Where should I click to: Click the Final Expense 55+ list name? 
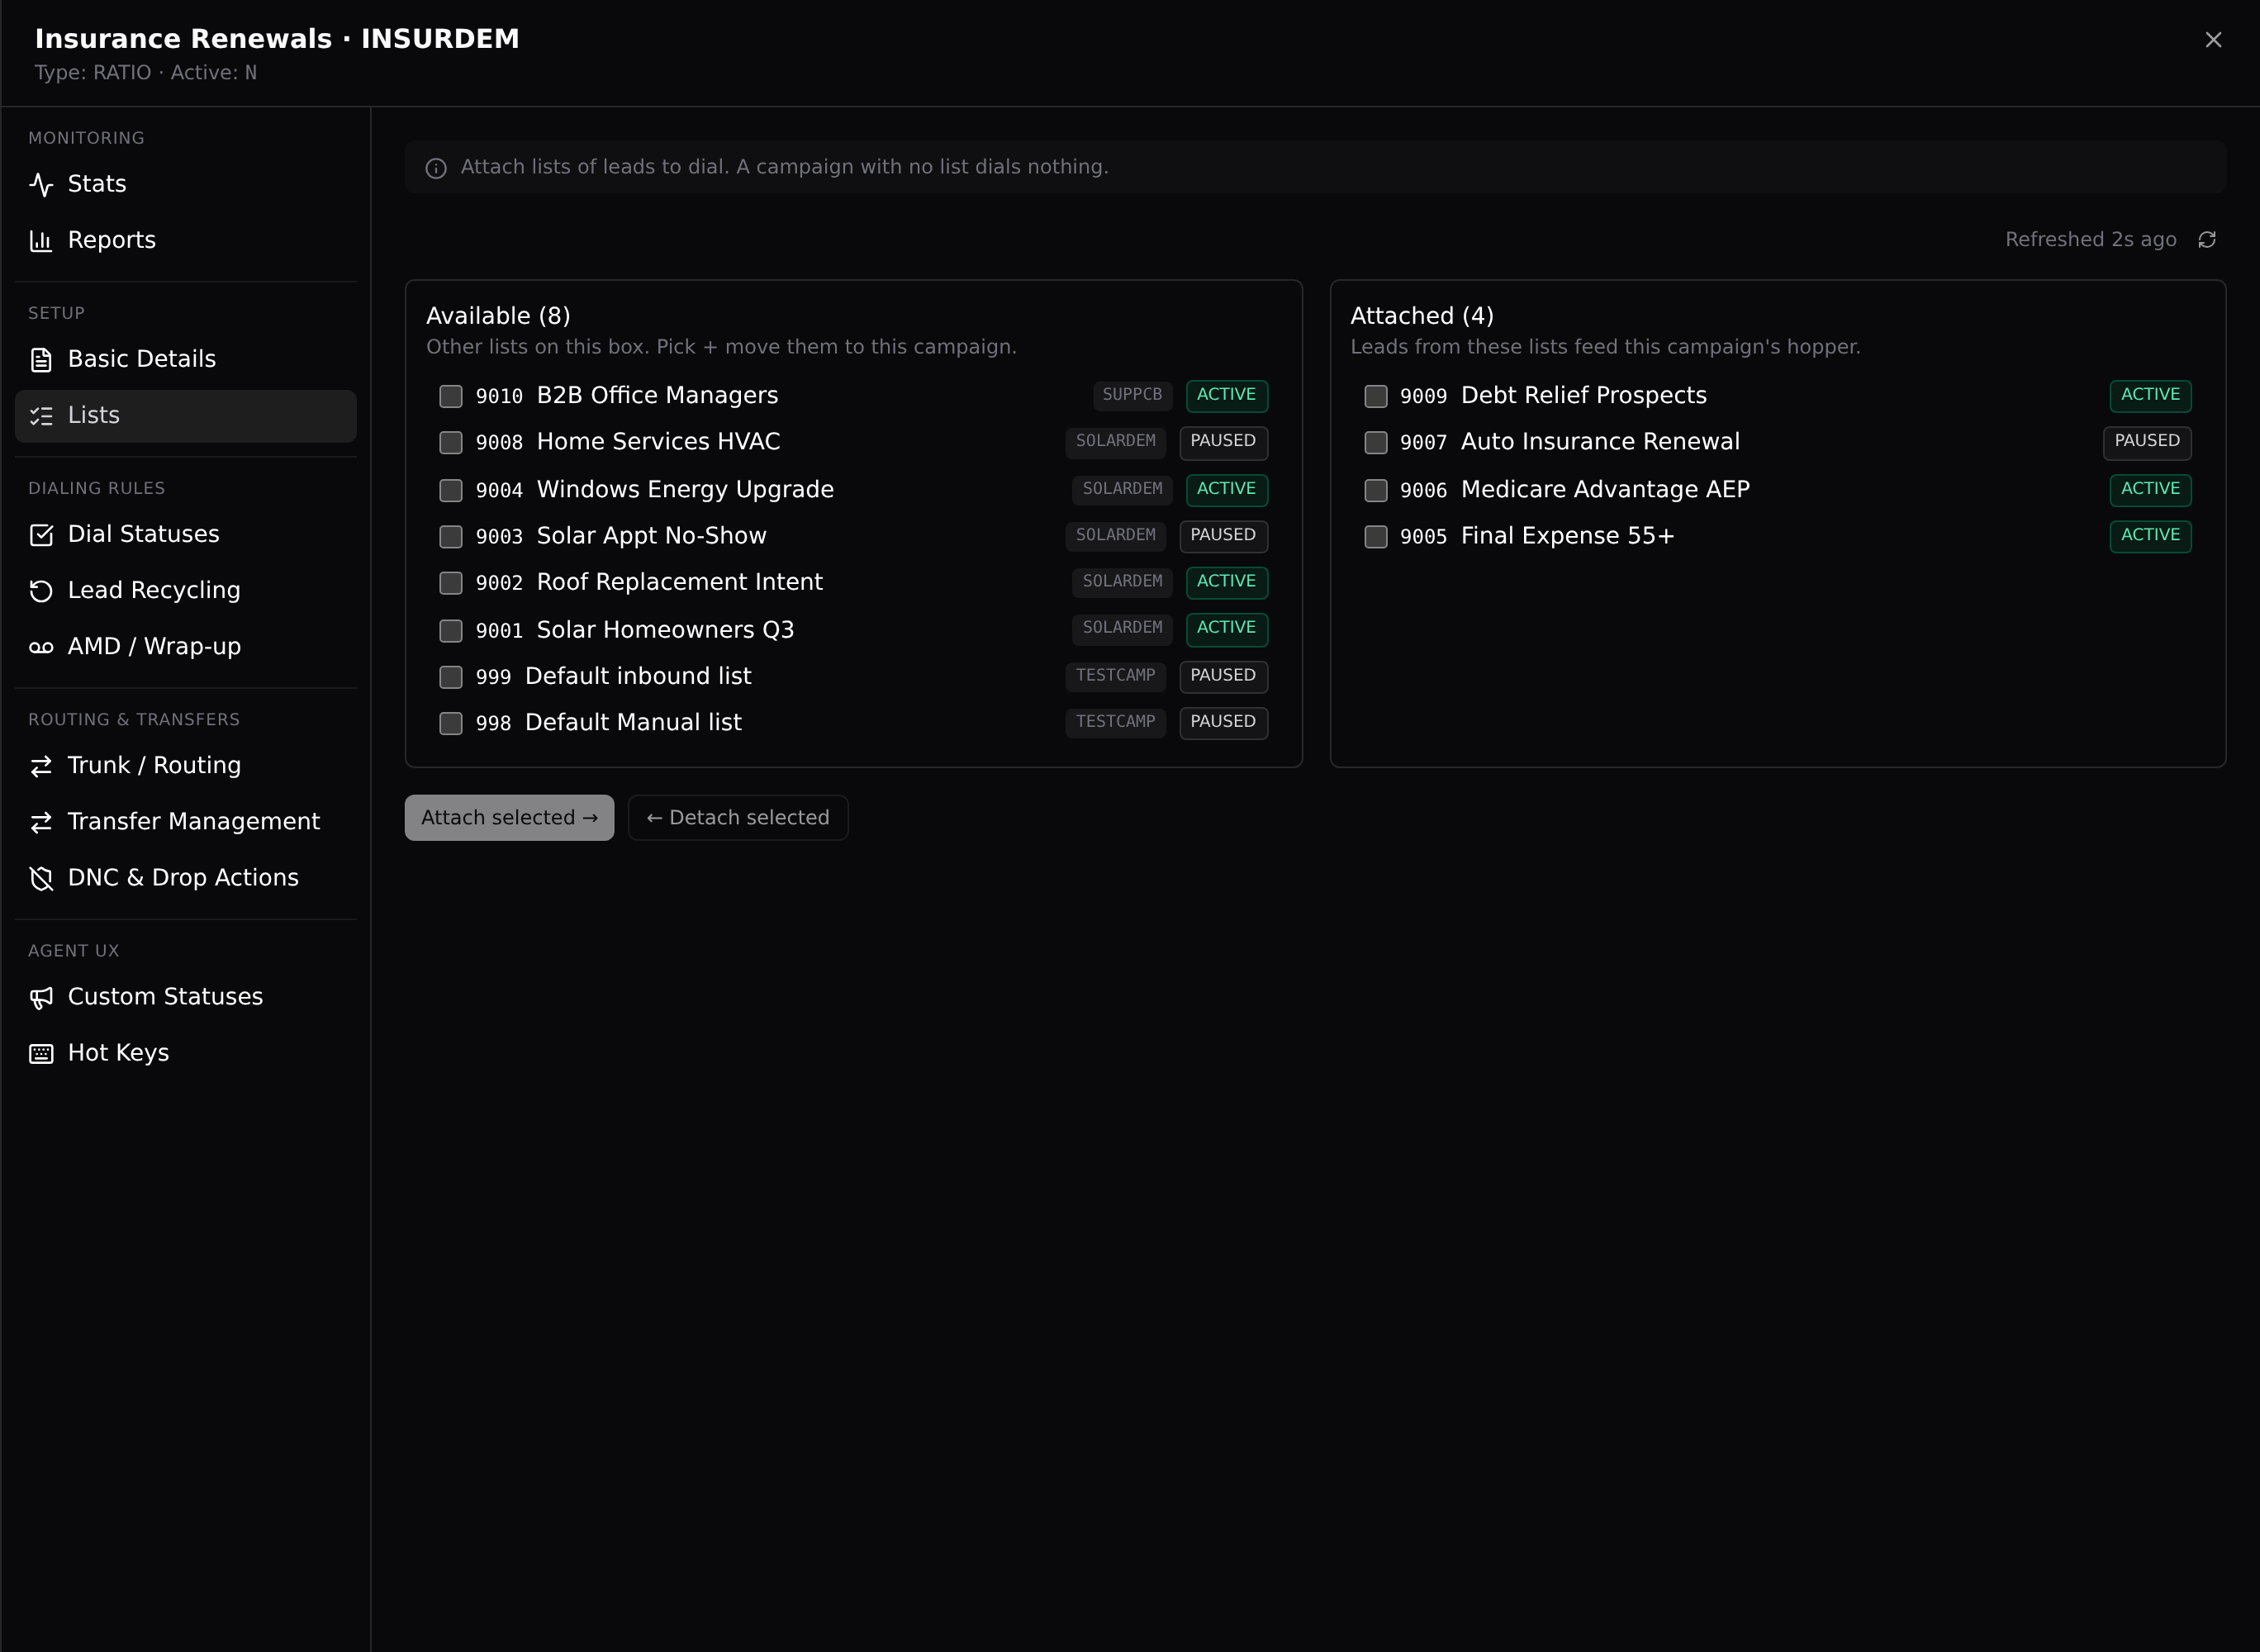[1567, 536]
